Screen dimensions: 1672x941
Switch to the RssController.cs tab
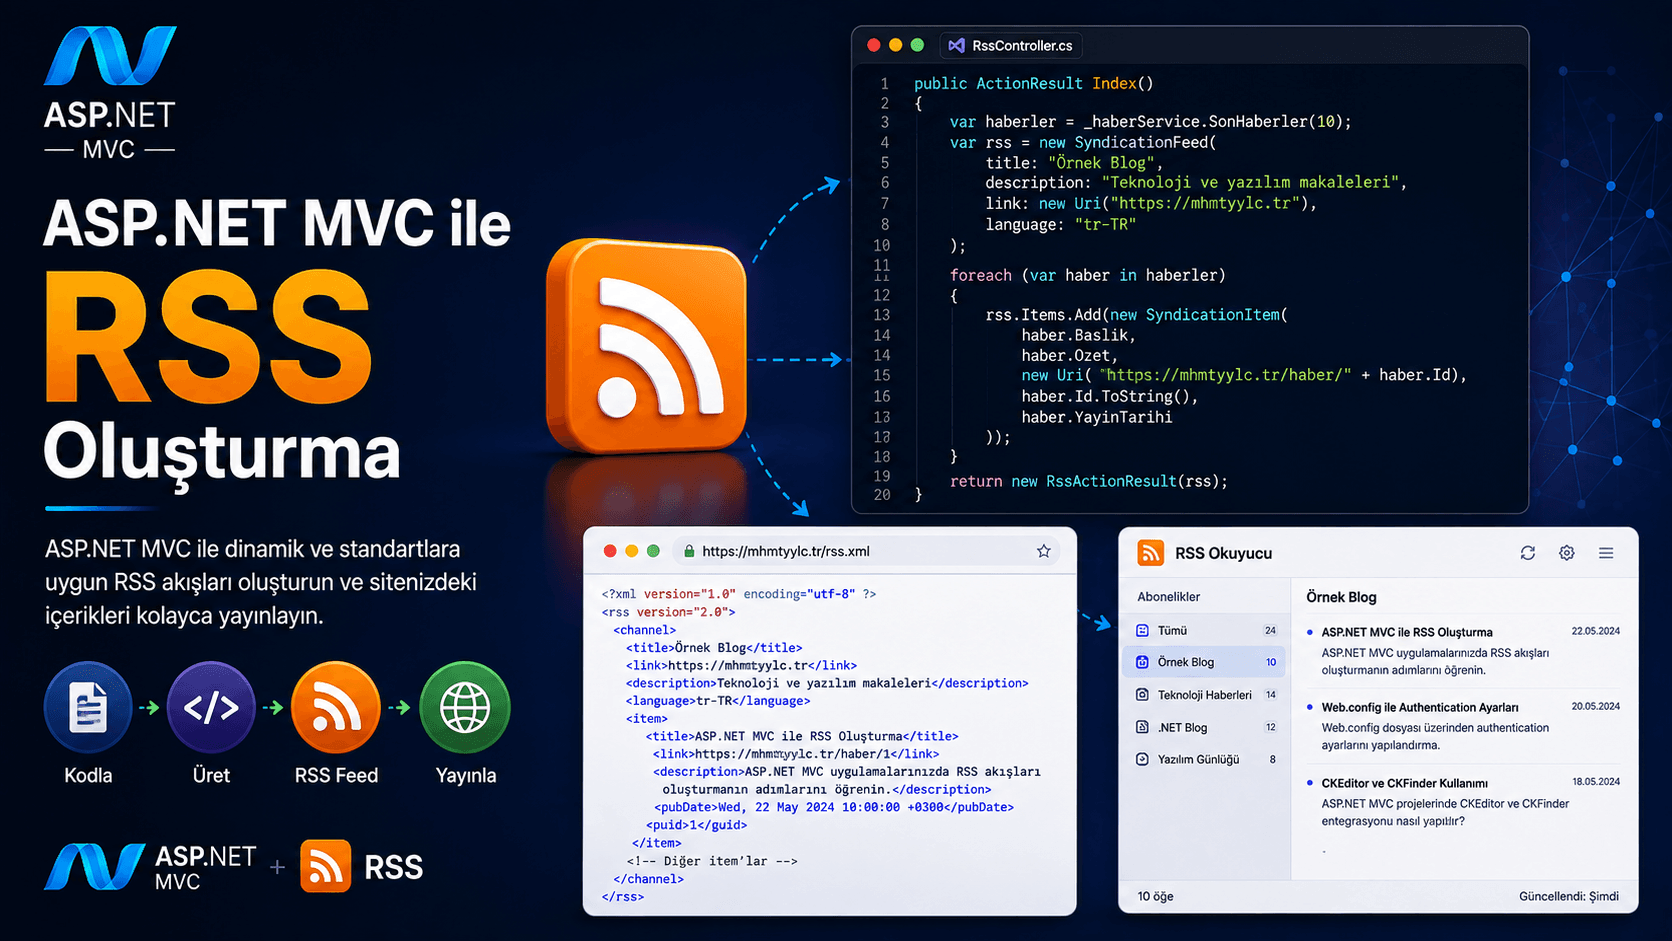tap(1012, 45)
